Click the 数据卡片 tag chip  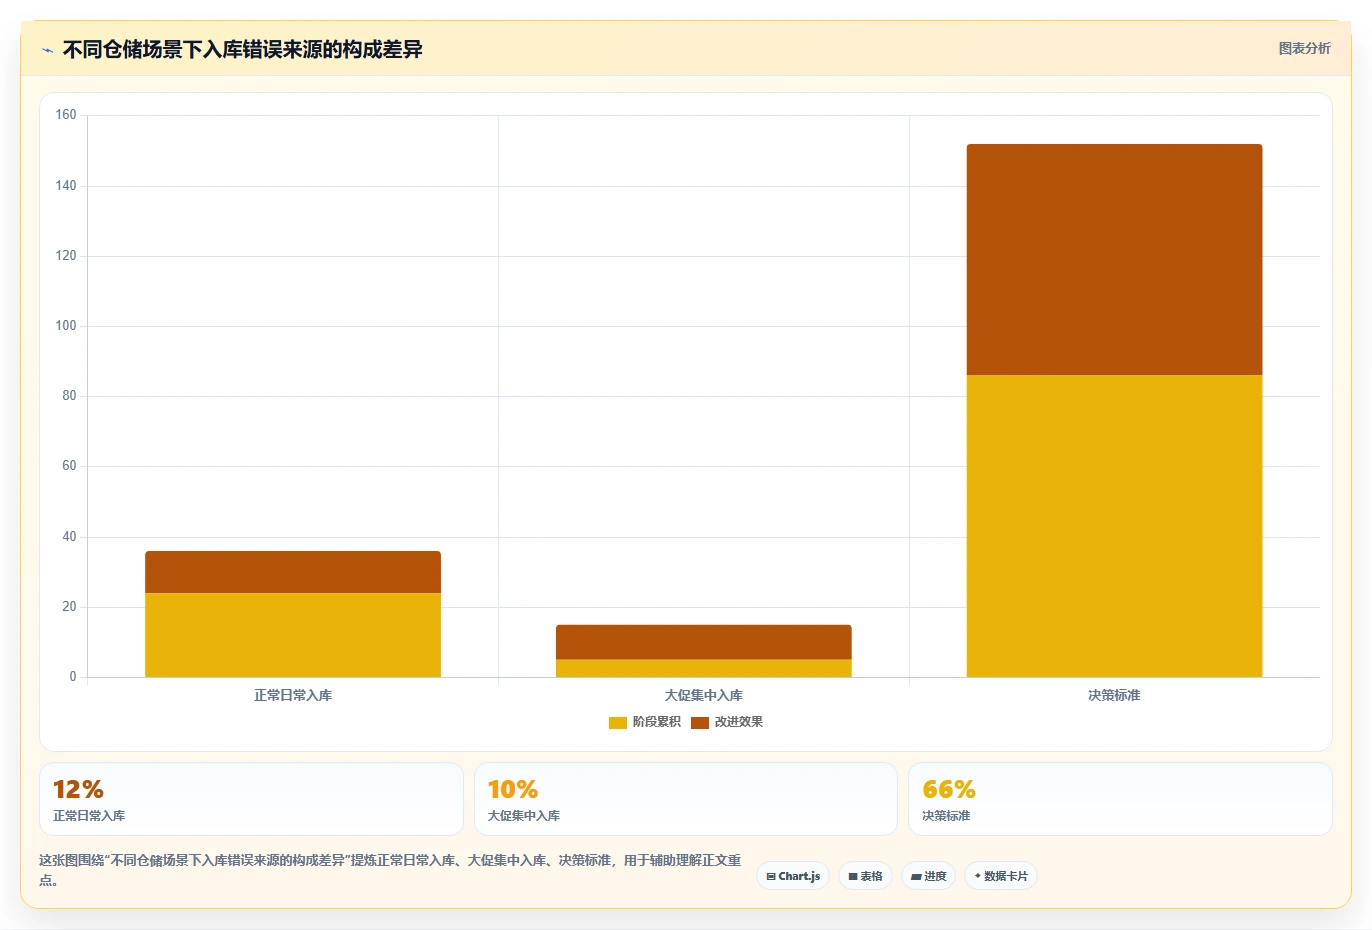coord(1001,876)
